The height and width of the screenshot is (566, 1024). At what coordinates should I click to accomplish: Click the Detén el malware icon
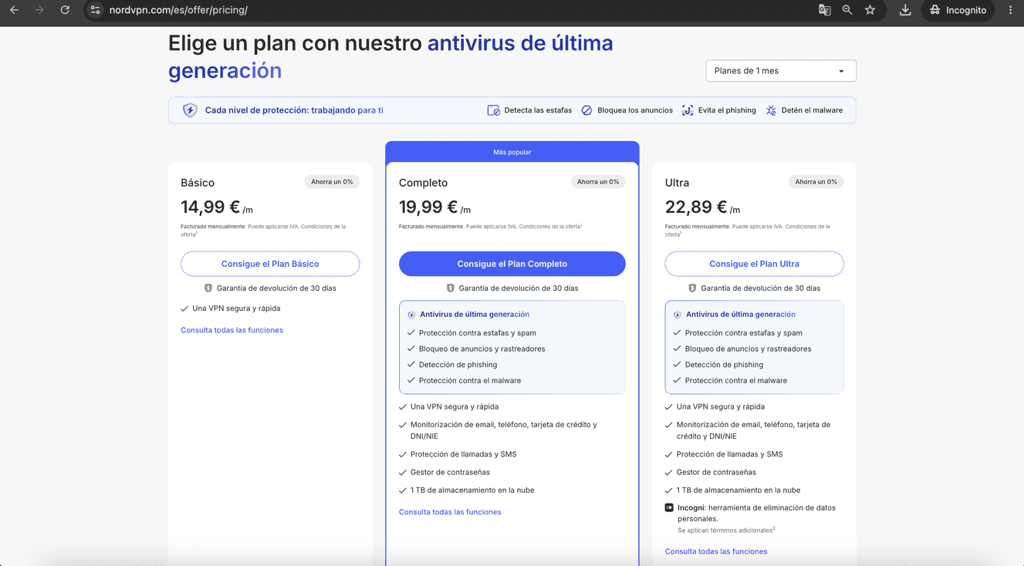(x=771, y=110)
